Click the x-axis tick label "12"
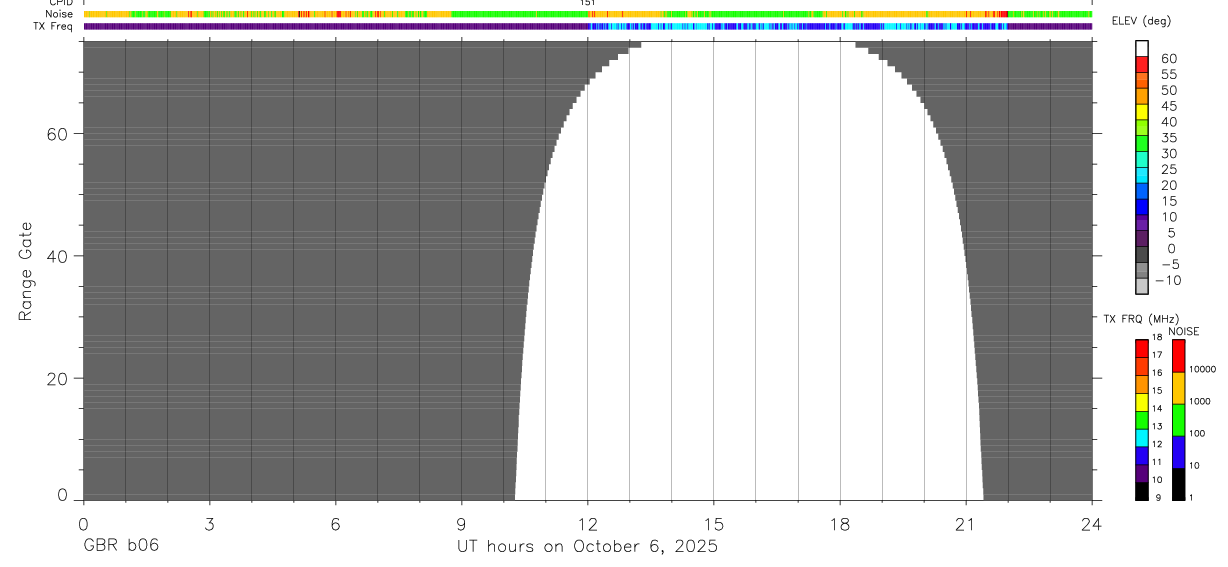 (587, 523)
